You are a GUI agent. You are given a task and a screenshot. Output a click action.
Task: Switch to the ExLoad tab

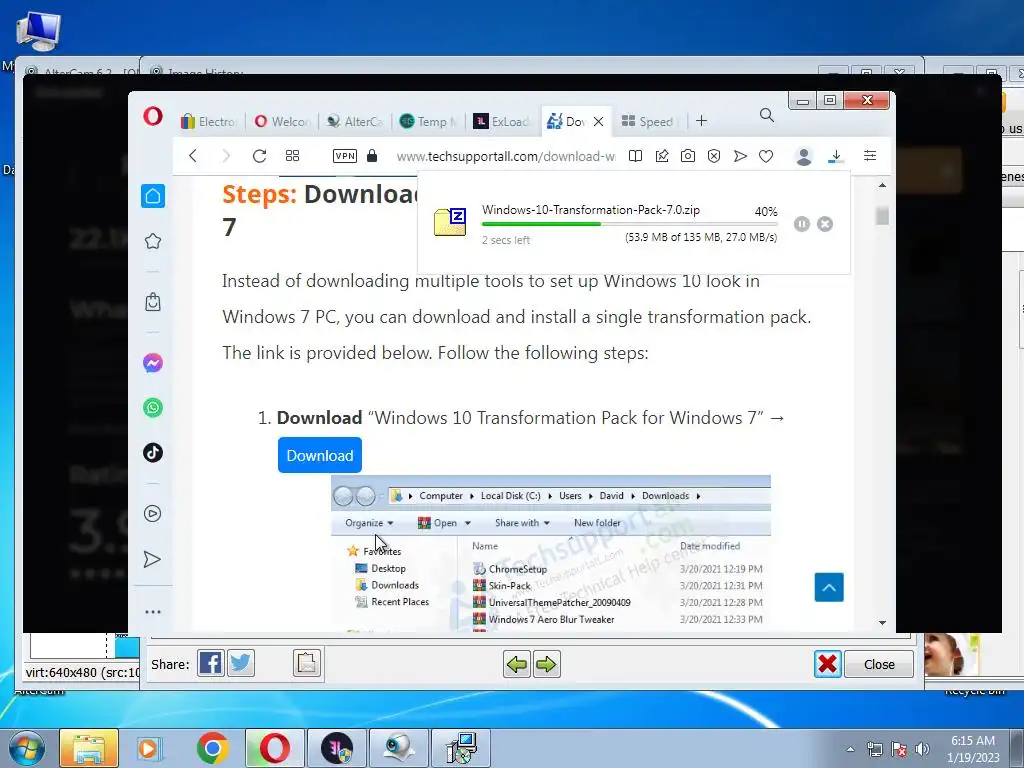pyautogui.click(x=501, y=121)
